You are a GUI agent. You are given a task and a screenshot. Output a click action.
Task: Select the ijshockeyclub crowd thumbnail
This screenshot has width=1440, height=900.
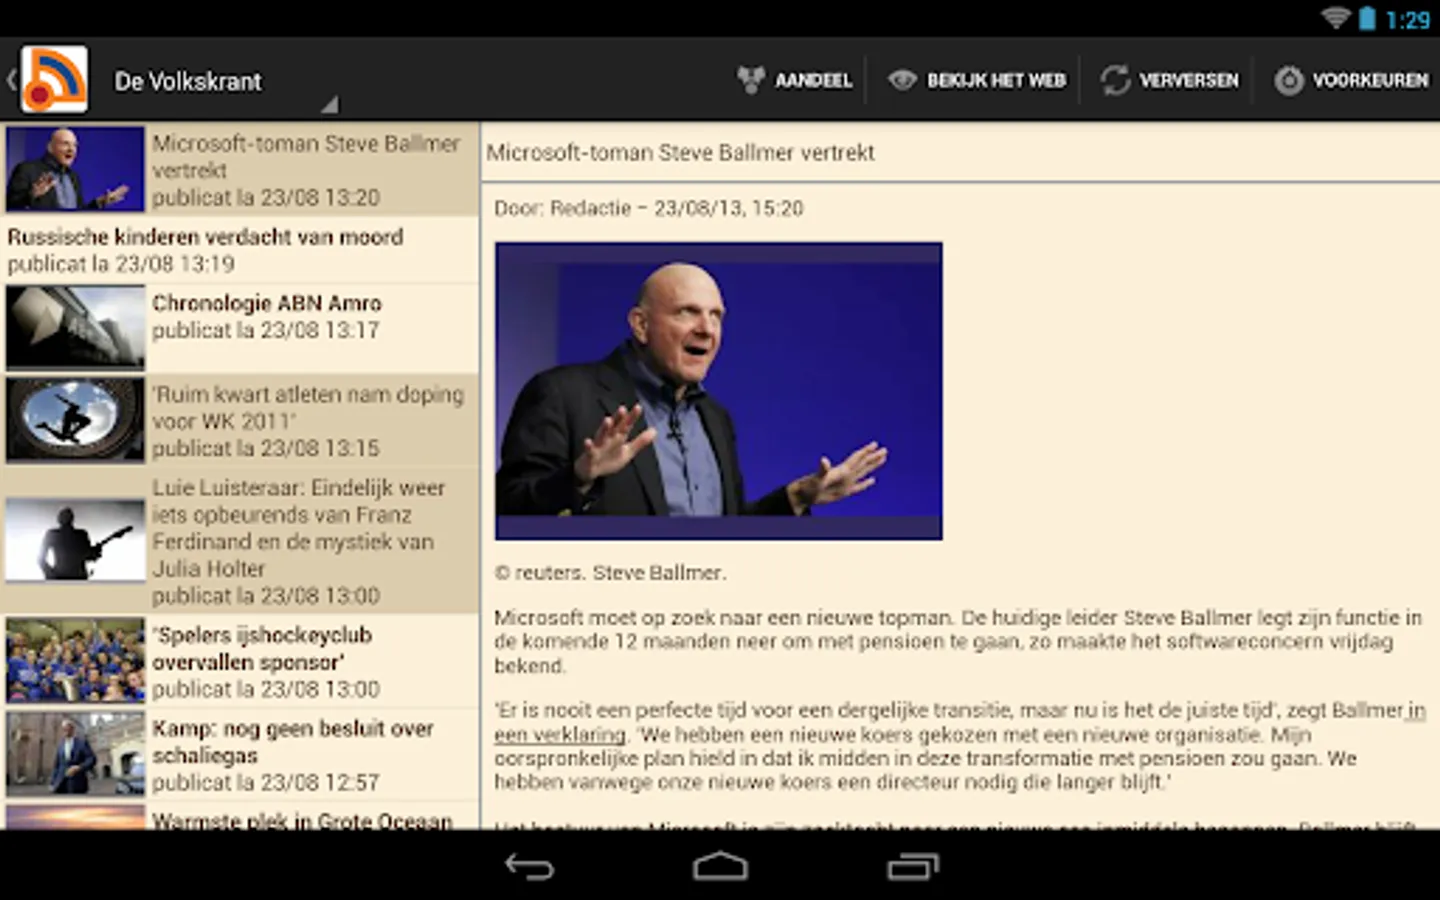75,660
